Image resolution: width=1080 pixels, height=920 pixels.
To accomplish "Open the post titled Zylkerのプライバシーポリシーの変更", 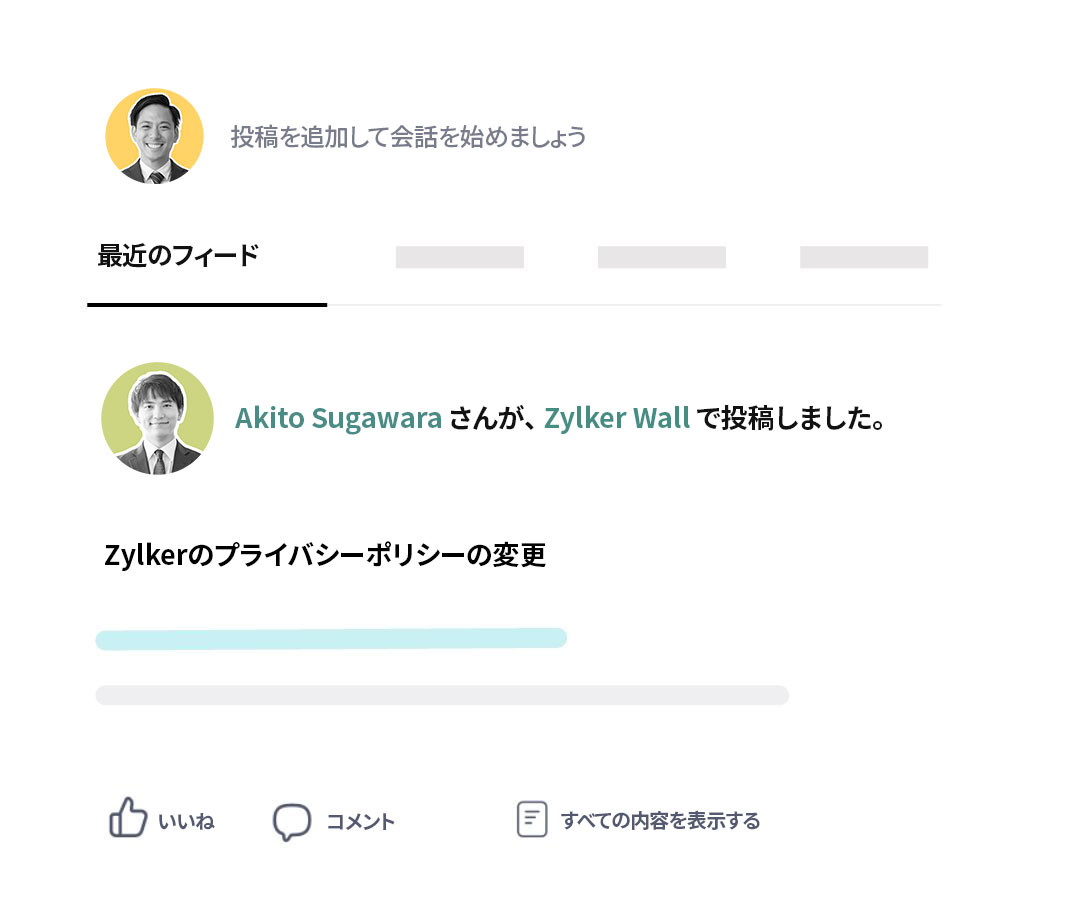I will click(325, 555).
